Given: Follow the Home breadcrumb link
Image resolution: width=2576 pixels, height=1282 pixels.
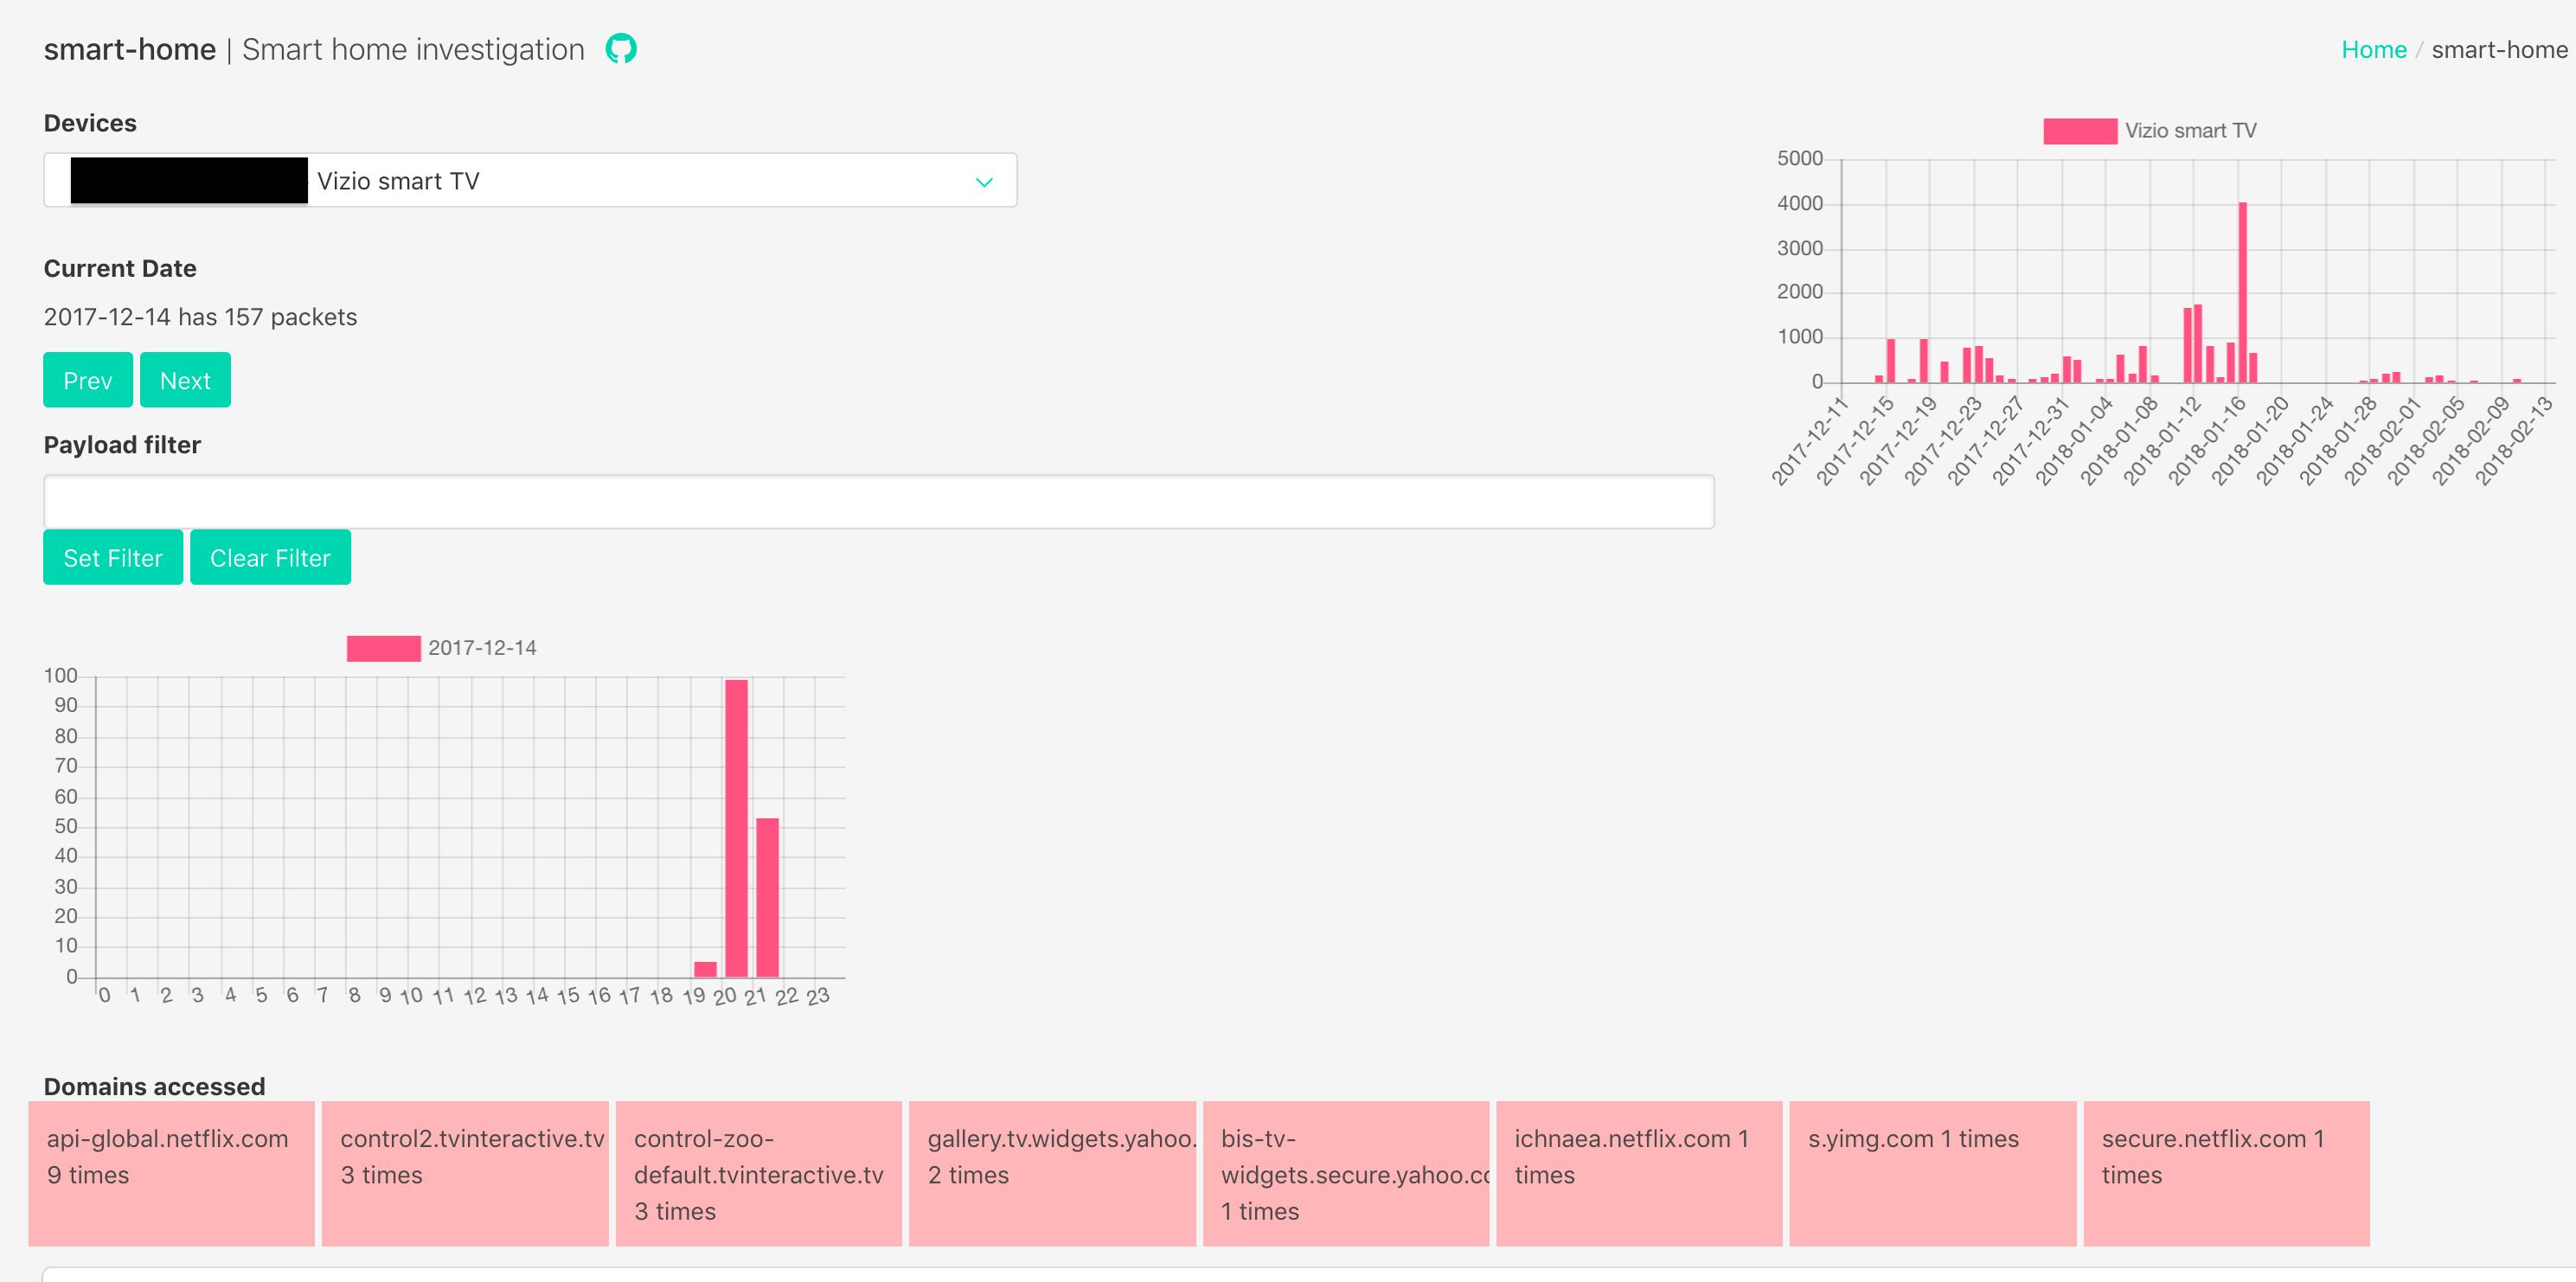Looking at the screenshot, I should pyautogui.click(x=2373, y=50).
